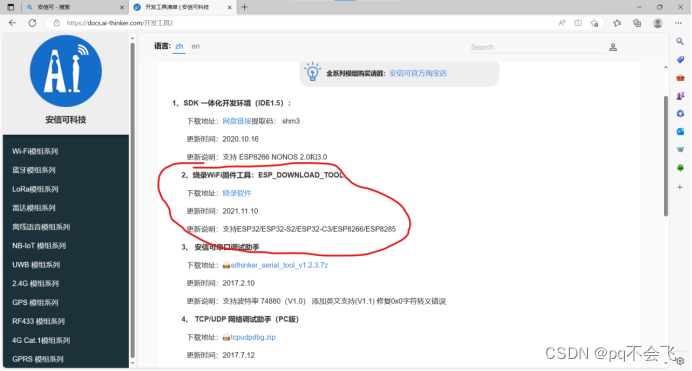Download aithinker_serial_tool_v1.2.3.7z
The image size is (692, 371).
[x=279, y=265]
